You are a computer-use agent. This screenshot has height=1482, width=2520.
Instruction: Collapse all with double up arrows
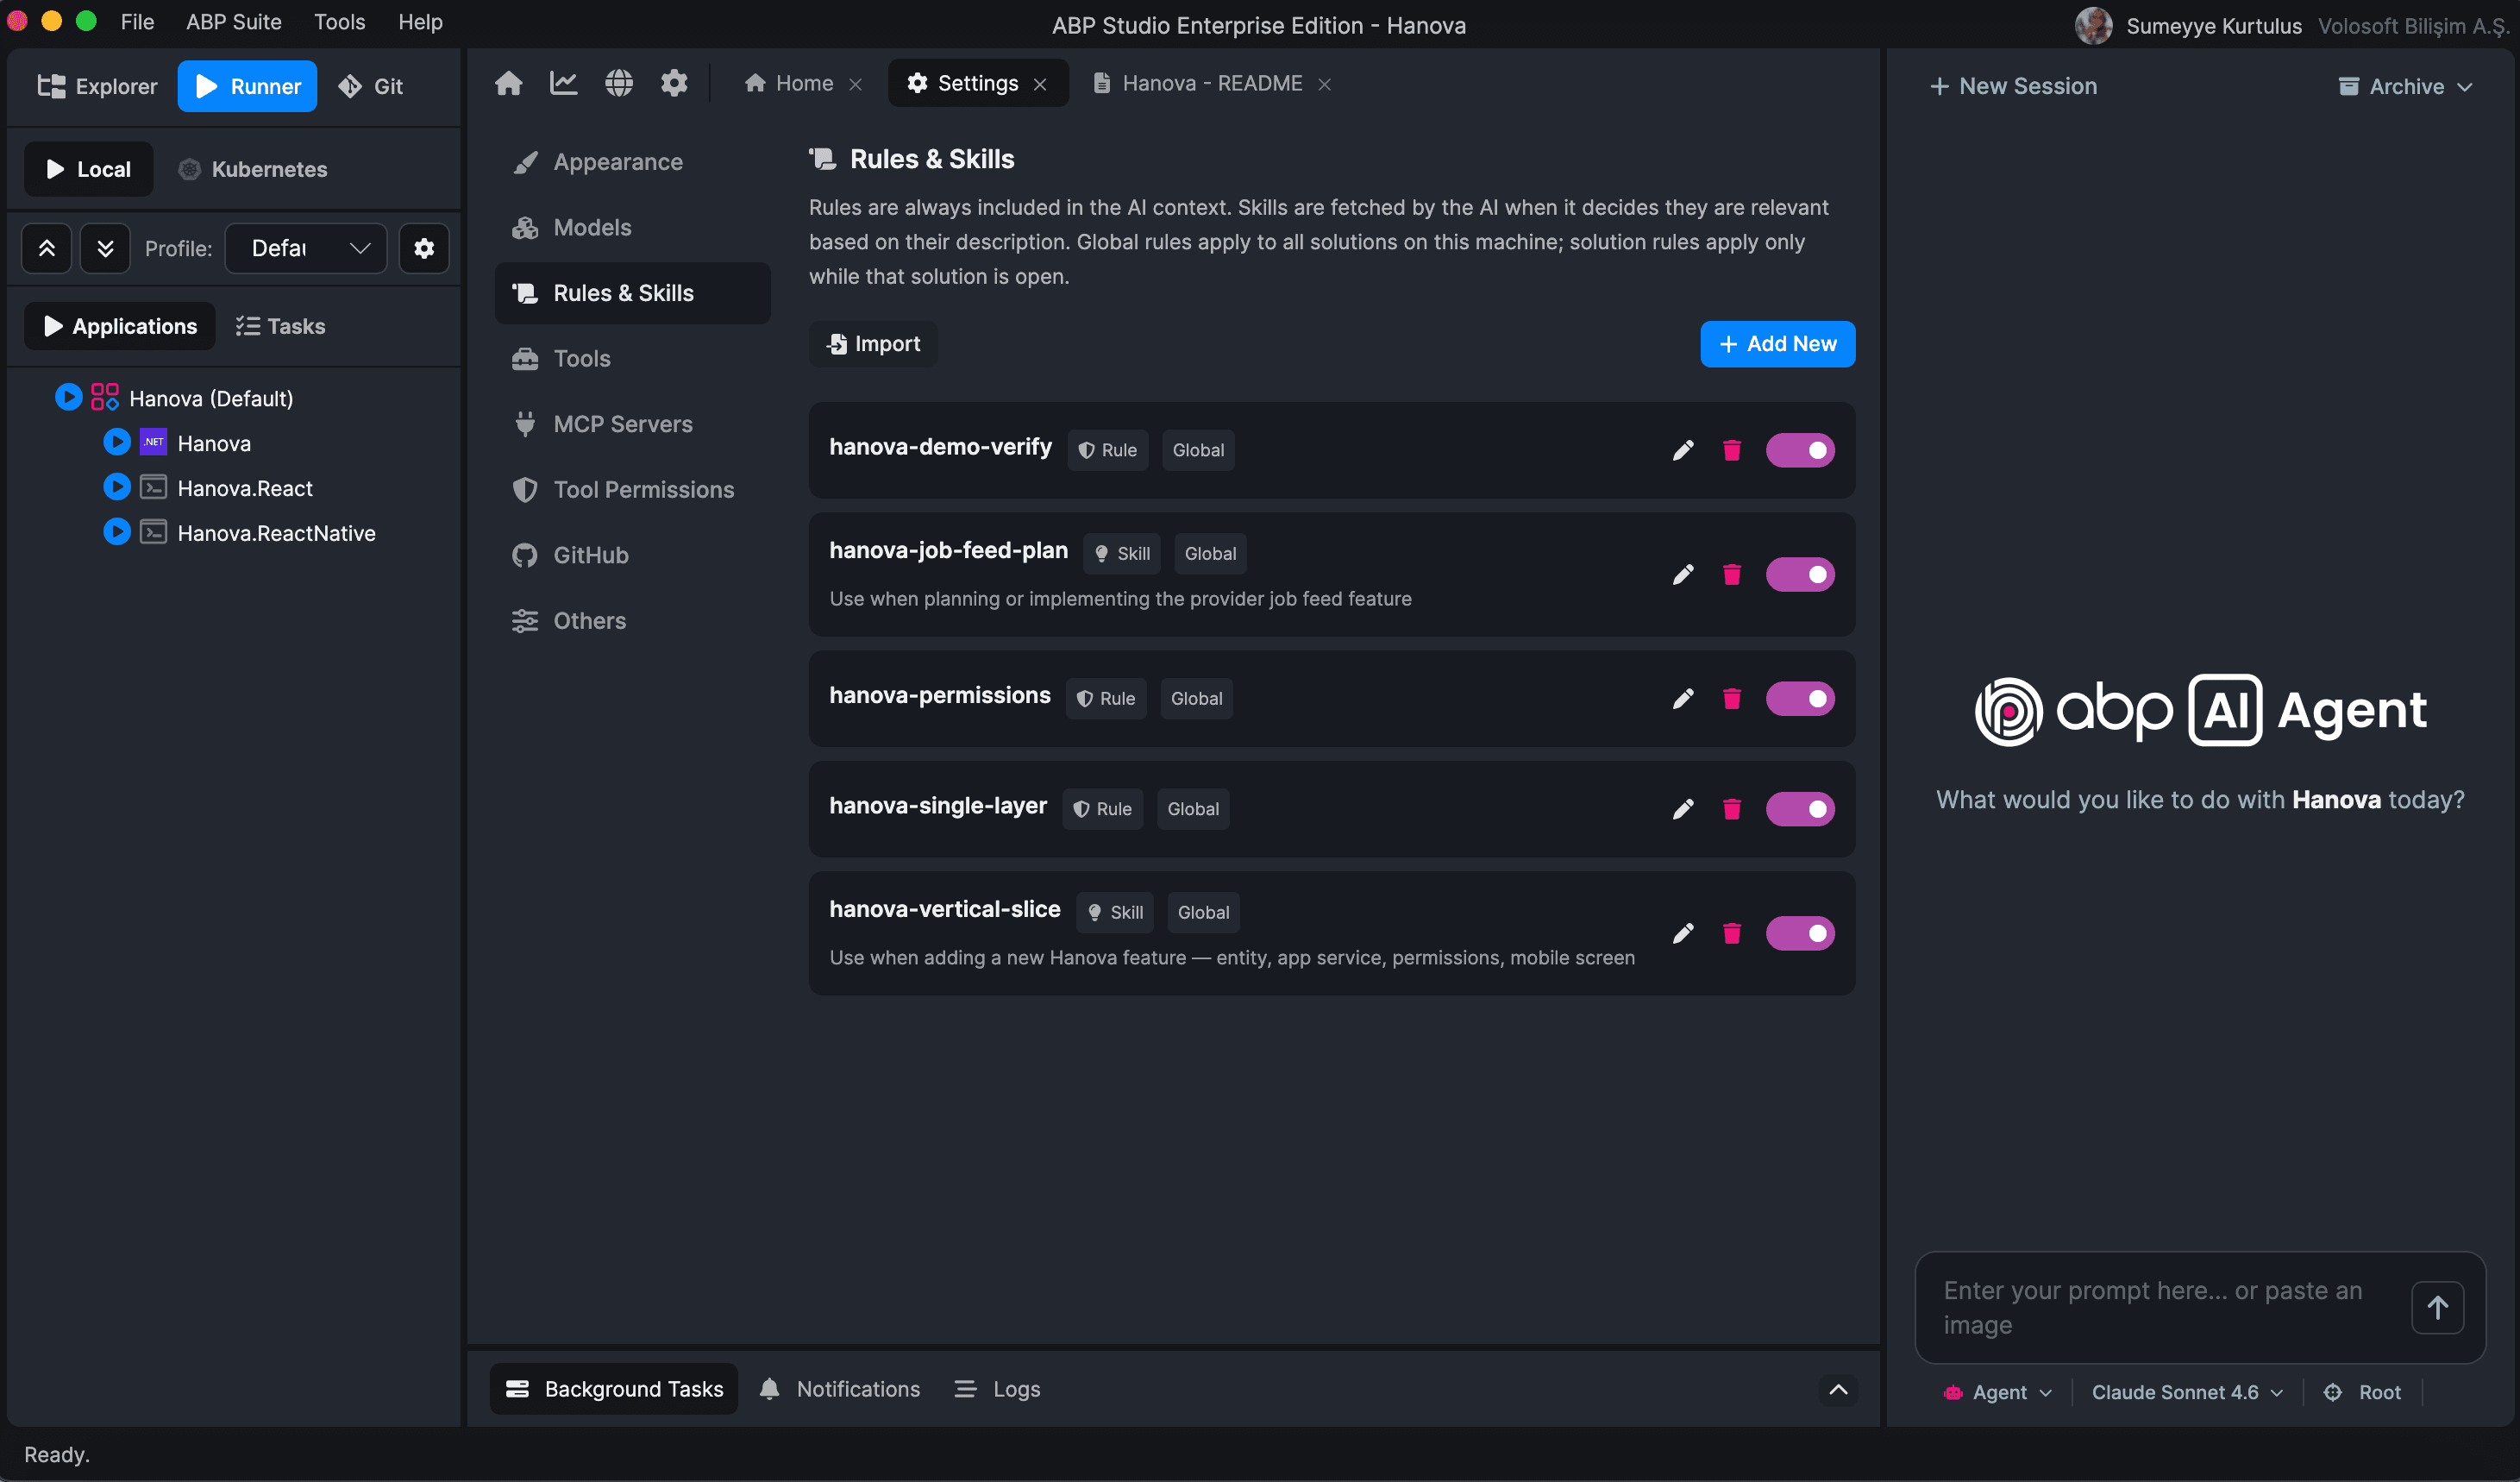coord(47,248)
